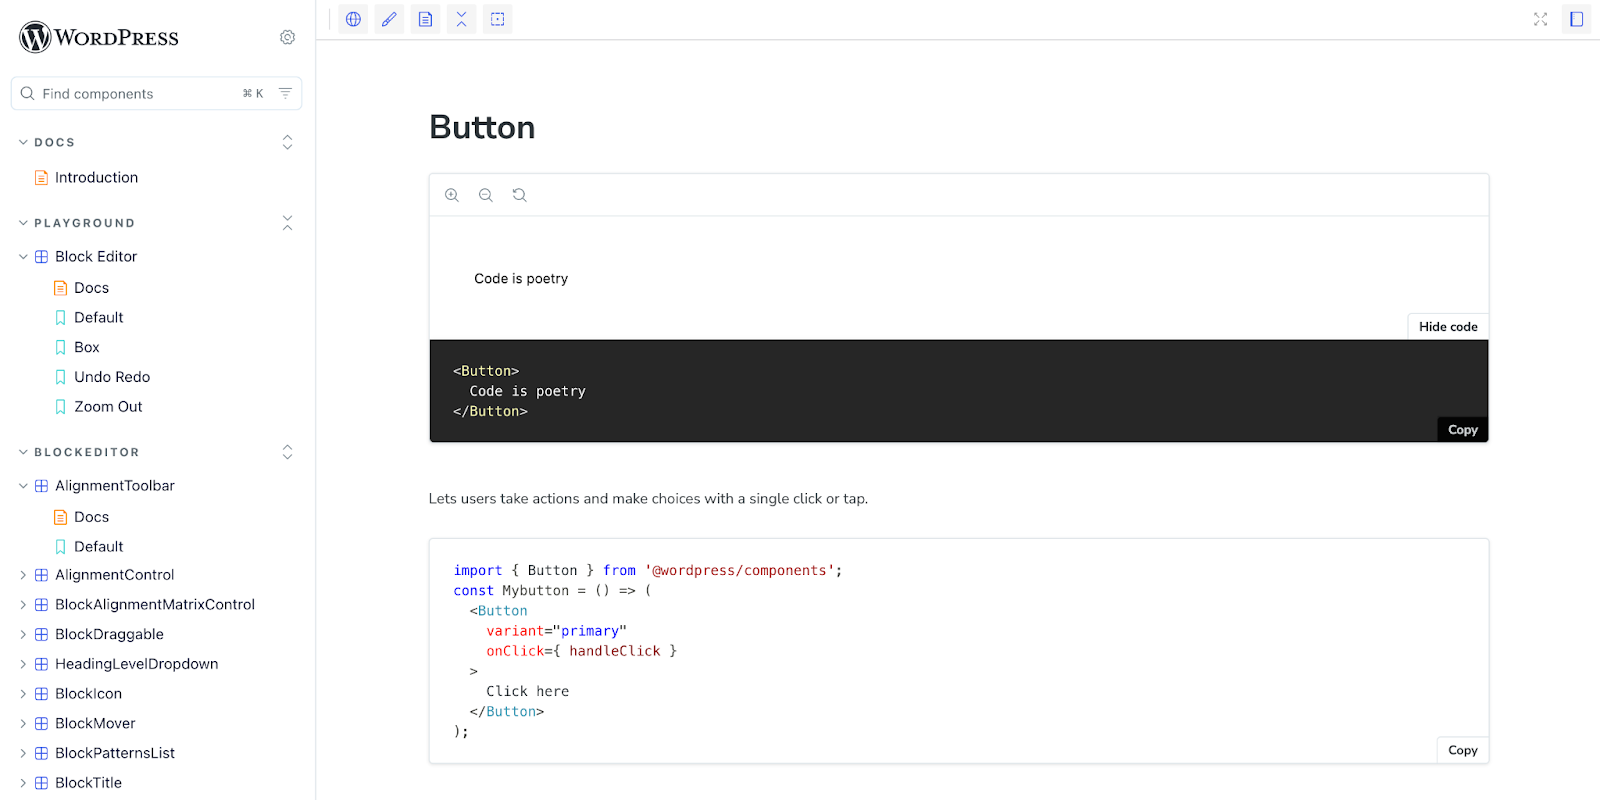Screen dimensions: 1600x800
Task: Open the globe locale toolbar icon
Action: [353, 19]
